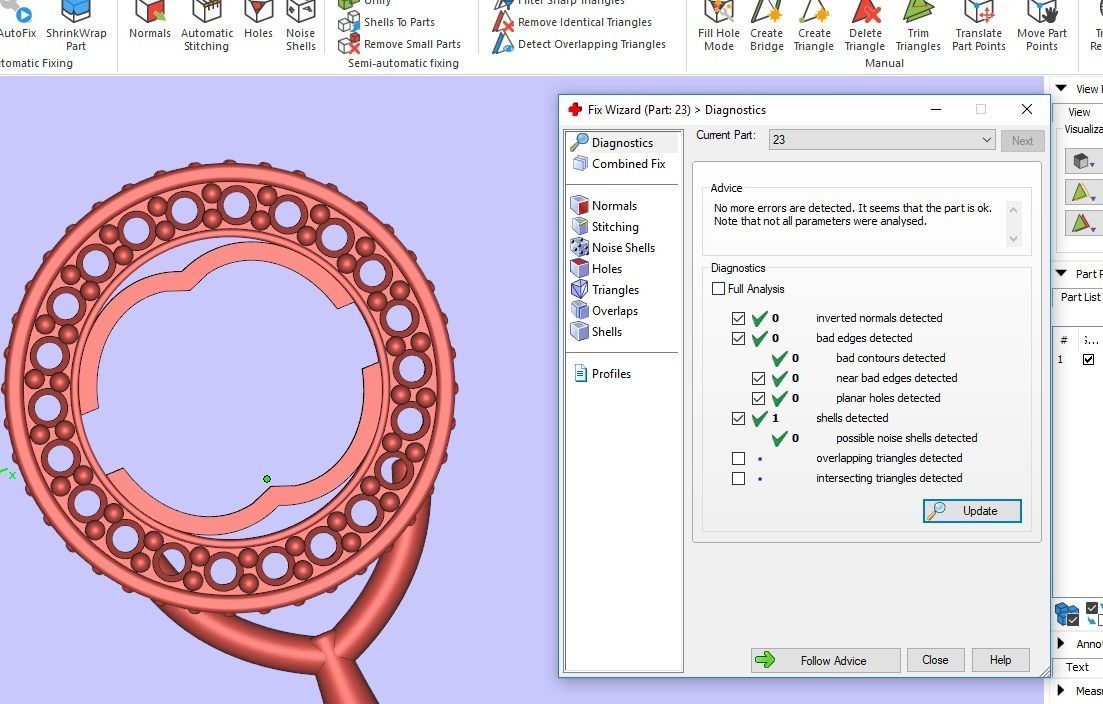Expand the Measurements section
The width and height of the screenshot is (1103, 704).
click(x=1061, y=690)
